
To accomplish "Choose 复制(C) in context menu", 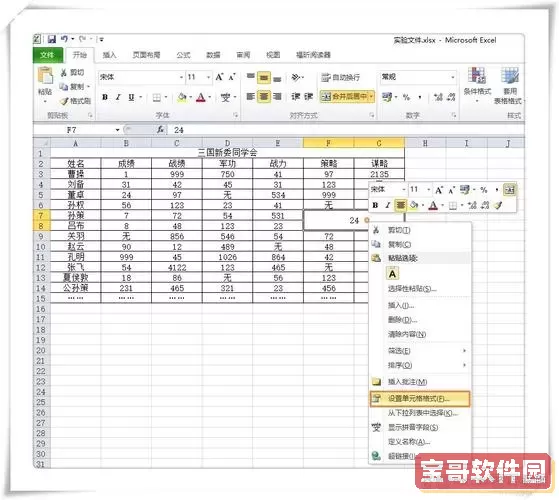I will pos(420,244).
